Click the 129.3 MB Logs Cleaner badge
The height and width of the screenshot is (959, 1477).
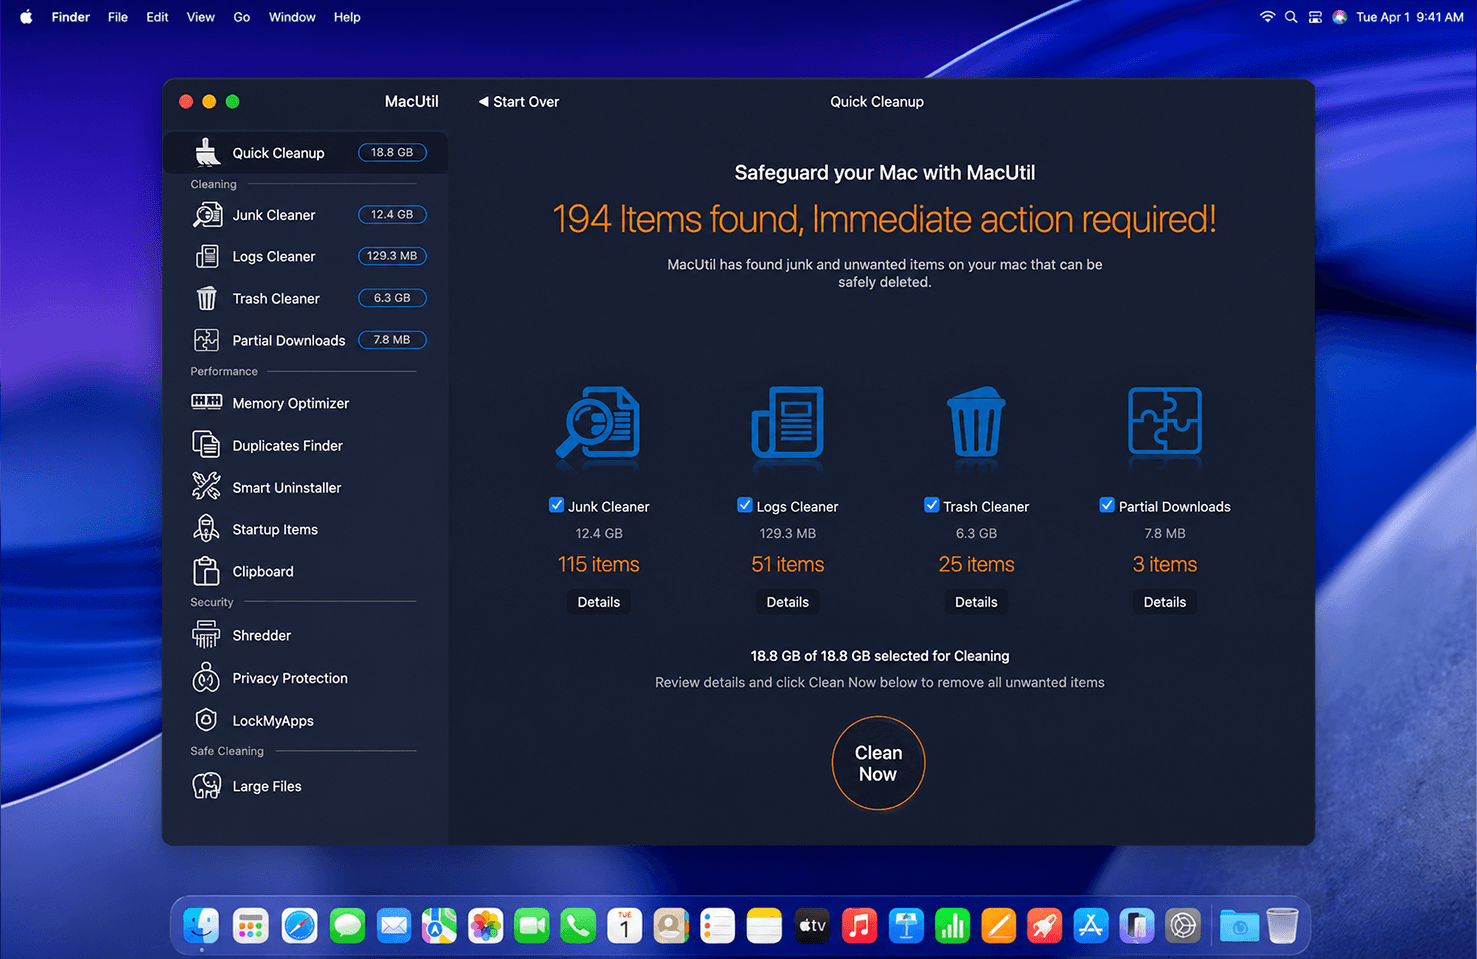(392, 256)
